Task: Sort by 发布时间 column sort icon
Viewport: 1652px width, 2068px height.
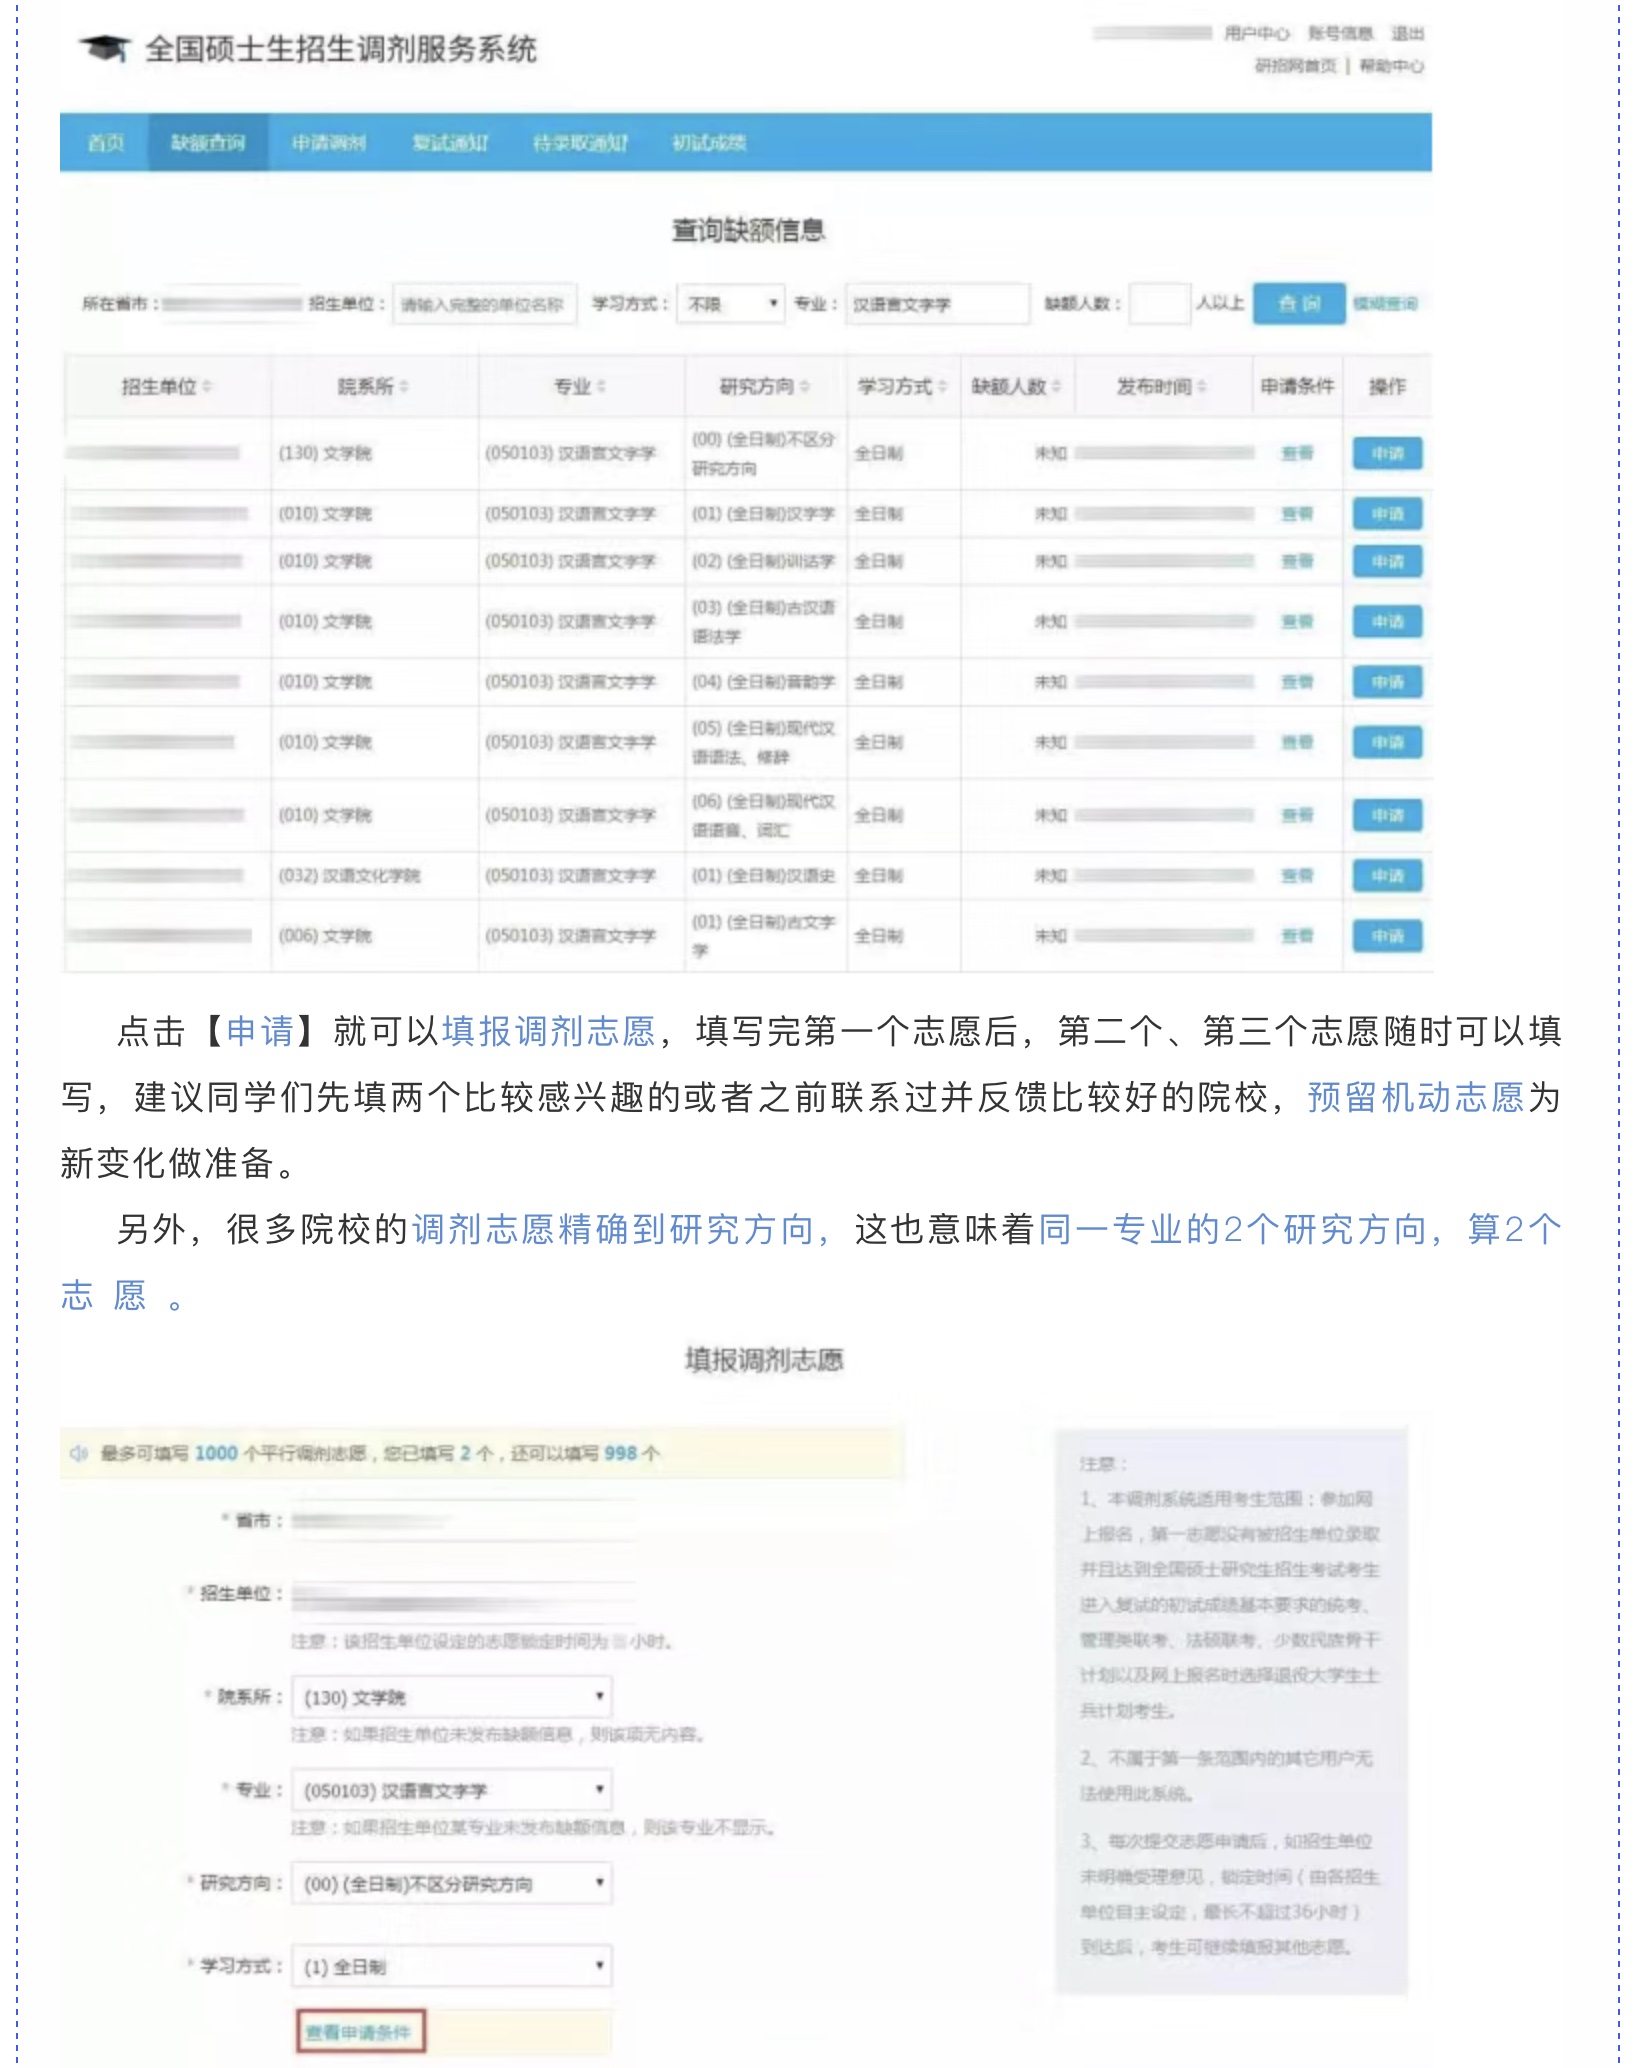Action: click(x=1202, y=386)
